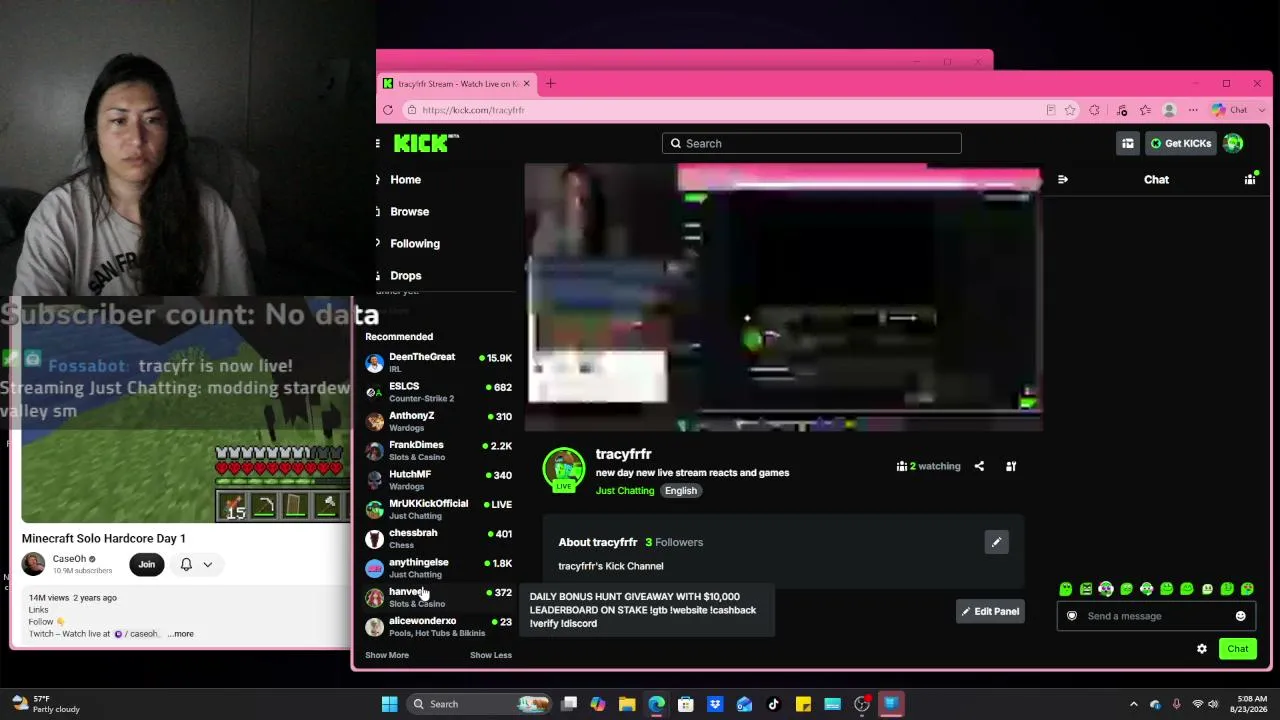Click the Kick logo in the header

426,143
